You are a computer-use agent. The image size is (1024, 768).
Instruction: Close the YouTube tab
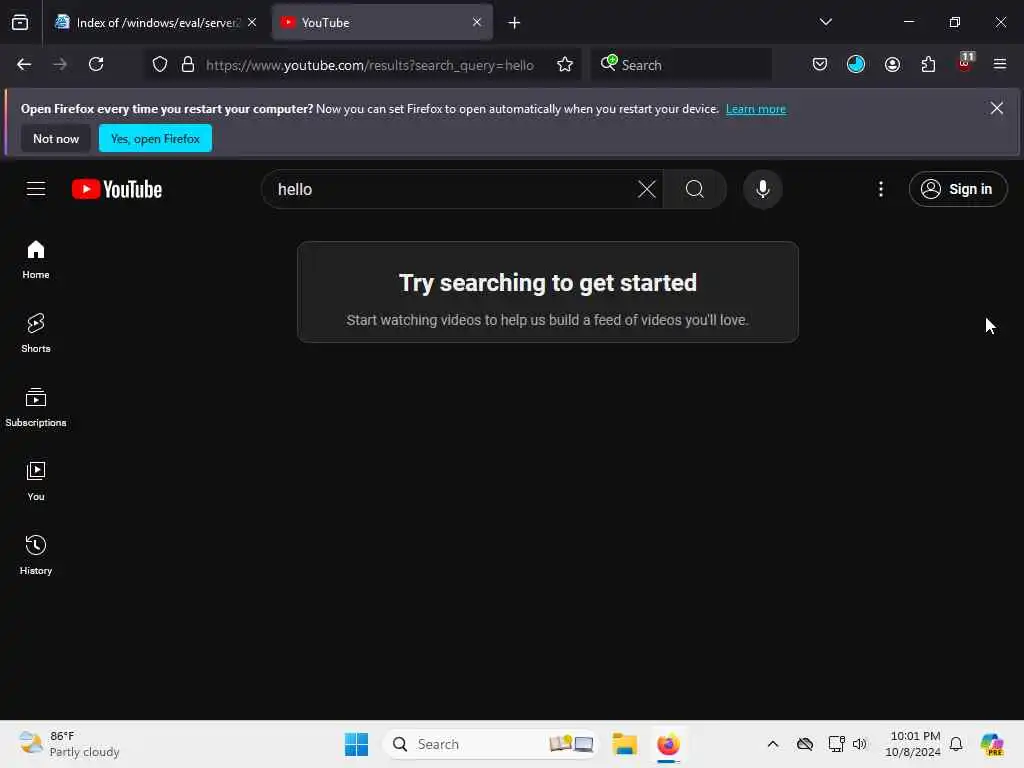477,22
